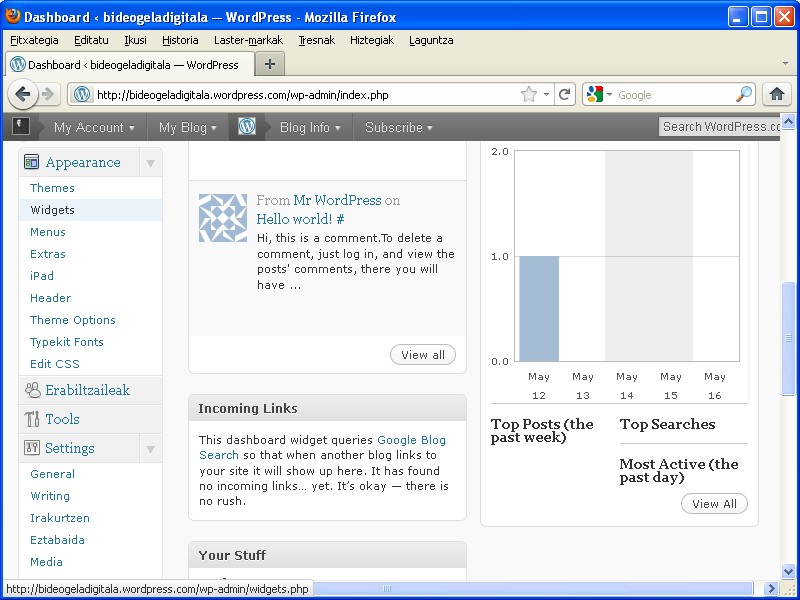Open the Historia menu
The image size is (800, 600).
180,40
